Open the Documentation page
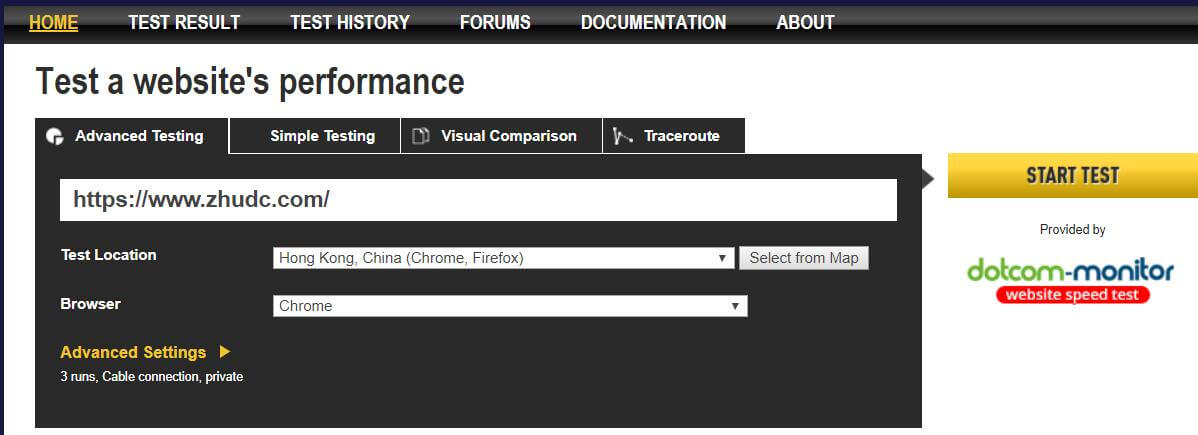Screen dimensions: 1198x435 [653, 22]
